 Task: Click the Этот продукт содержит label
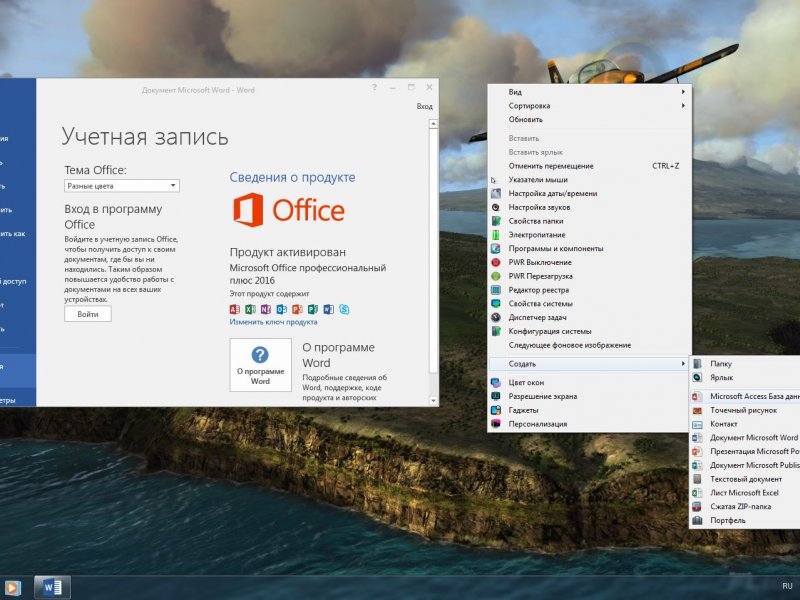point(269,294)
